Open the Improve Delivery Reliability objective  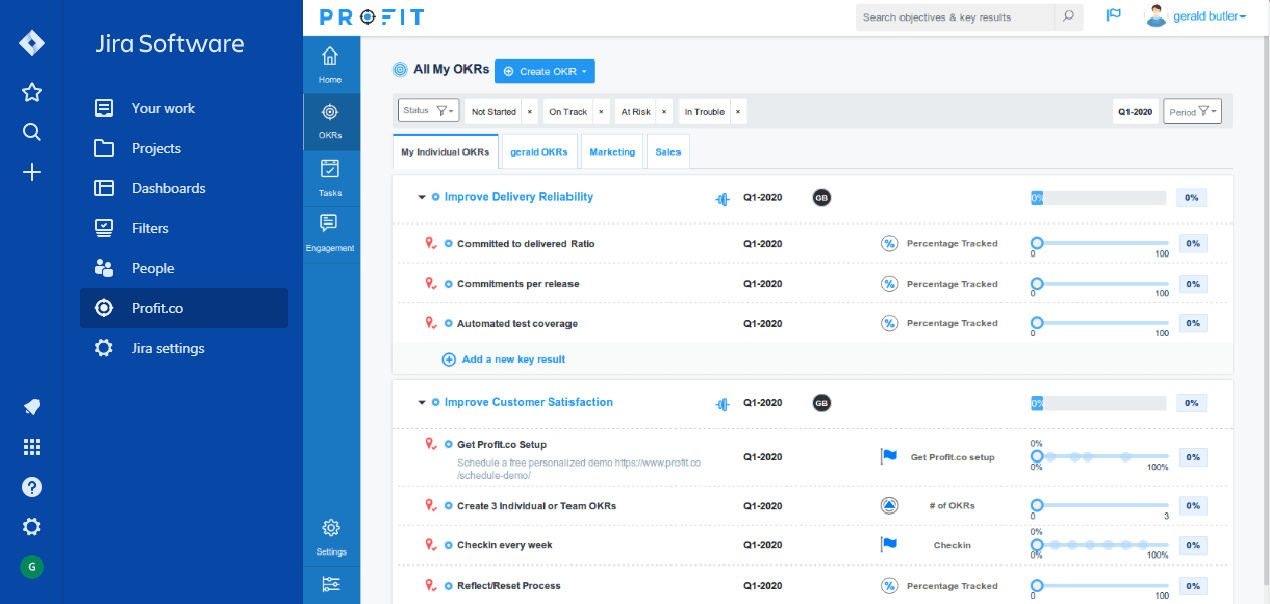point(519,197)
